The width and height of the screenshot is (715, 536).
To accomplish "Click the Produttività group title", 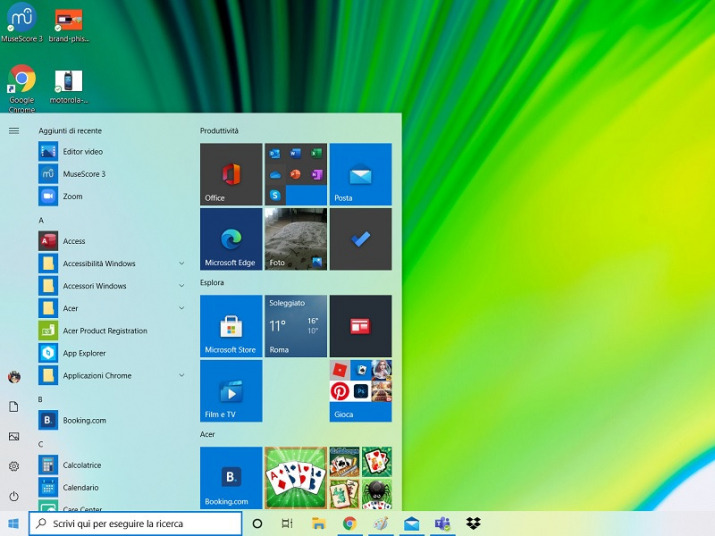I will click(219, 130).
